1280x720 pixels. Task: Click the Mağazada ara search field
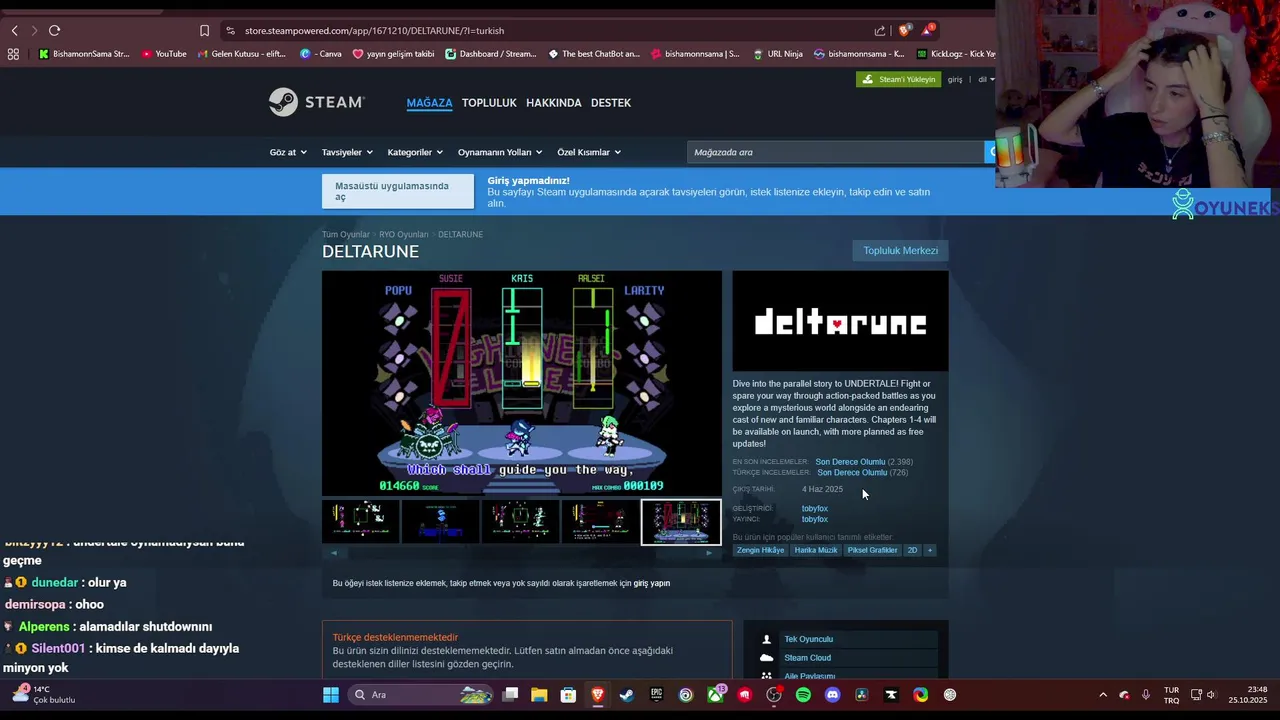(x=836, y=152)
